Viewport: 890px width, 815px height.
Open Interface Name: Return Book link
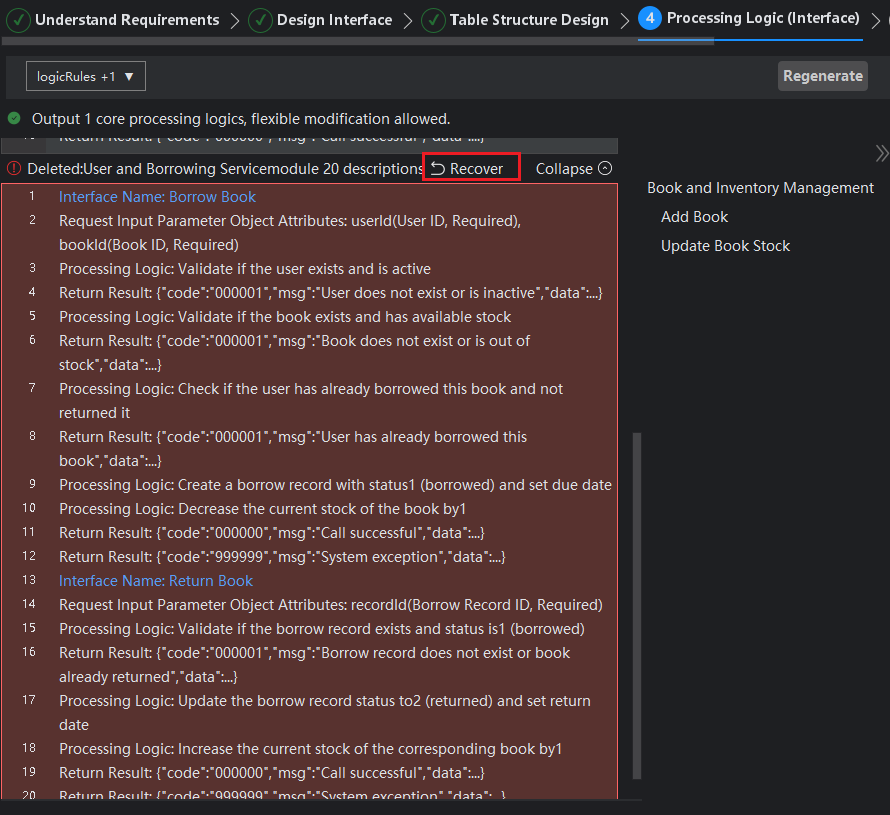[156, 581]
